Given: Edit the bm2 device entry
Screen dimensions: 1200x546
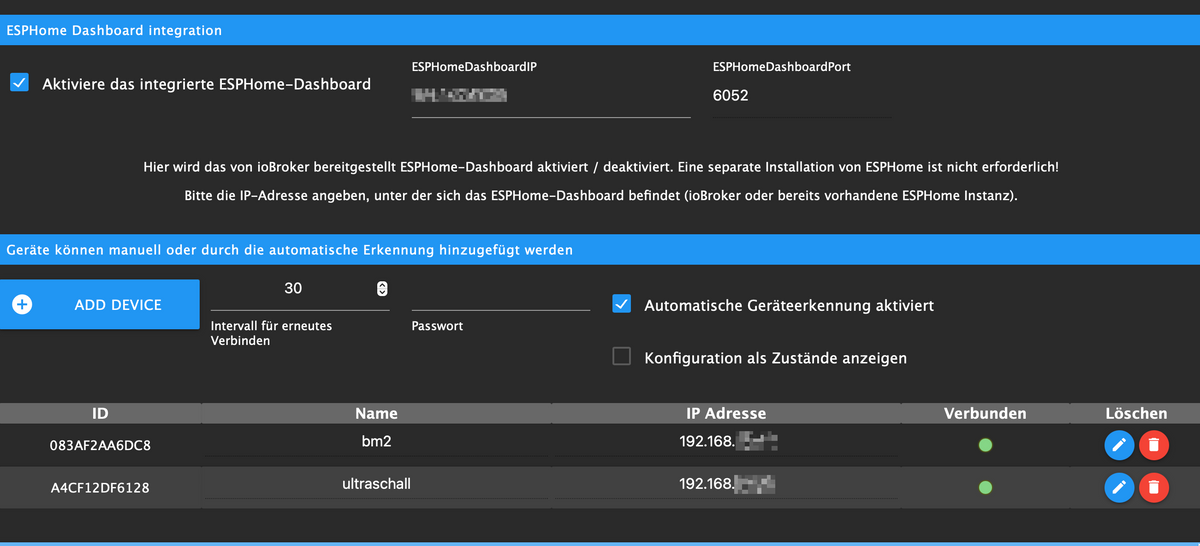Looking at the screenshot, I should click(x=1119, y=444).
